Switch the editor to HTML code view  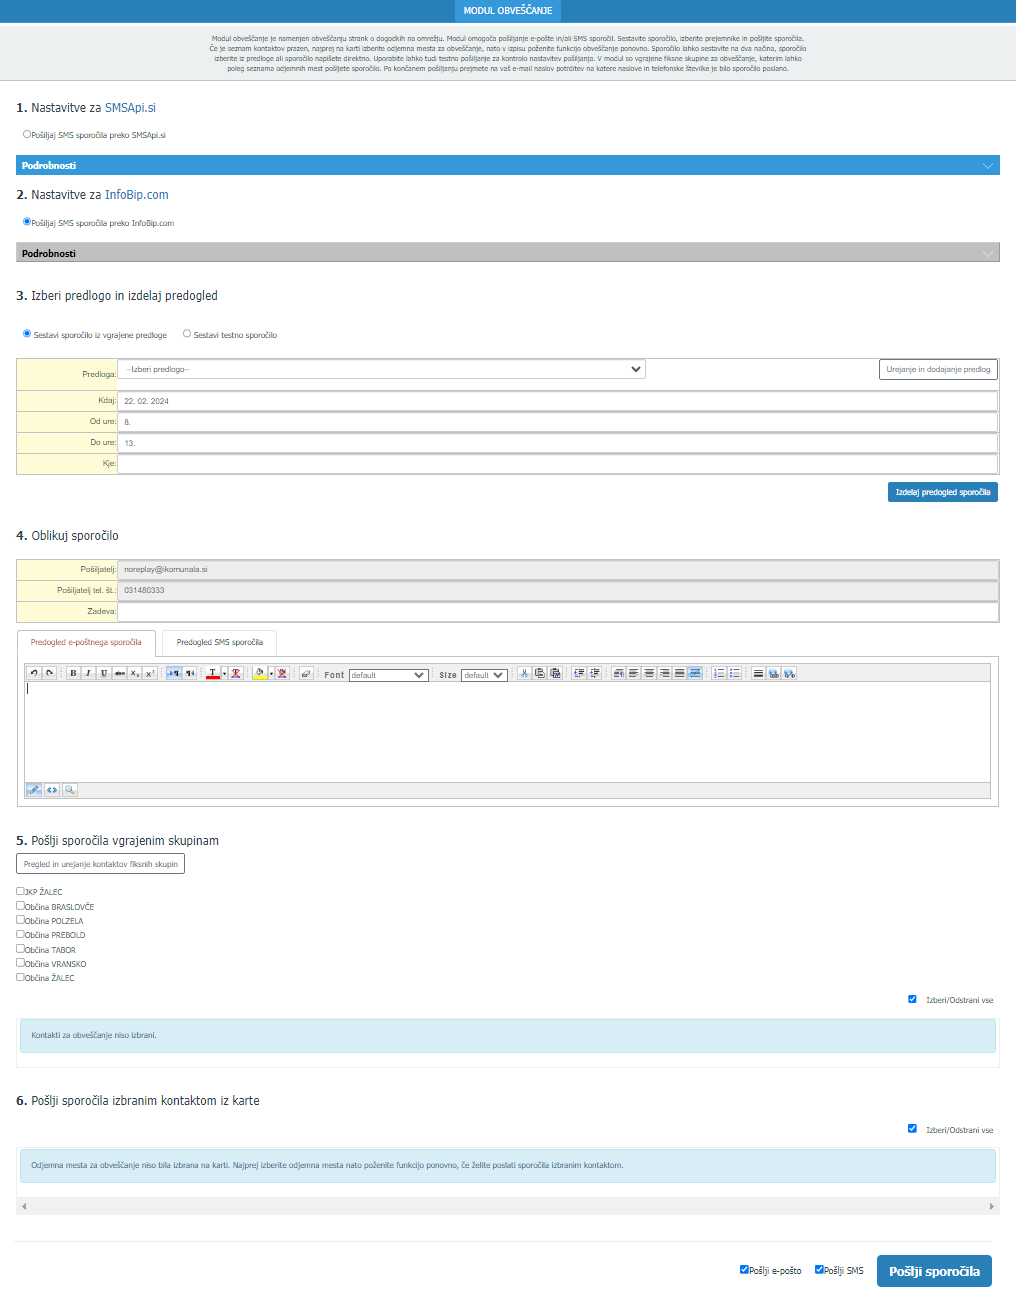[x=52, y=790]
